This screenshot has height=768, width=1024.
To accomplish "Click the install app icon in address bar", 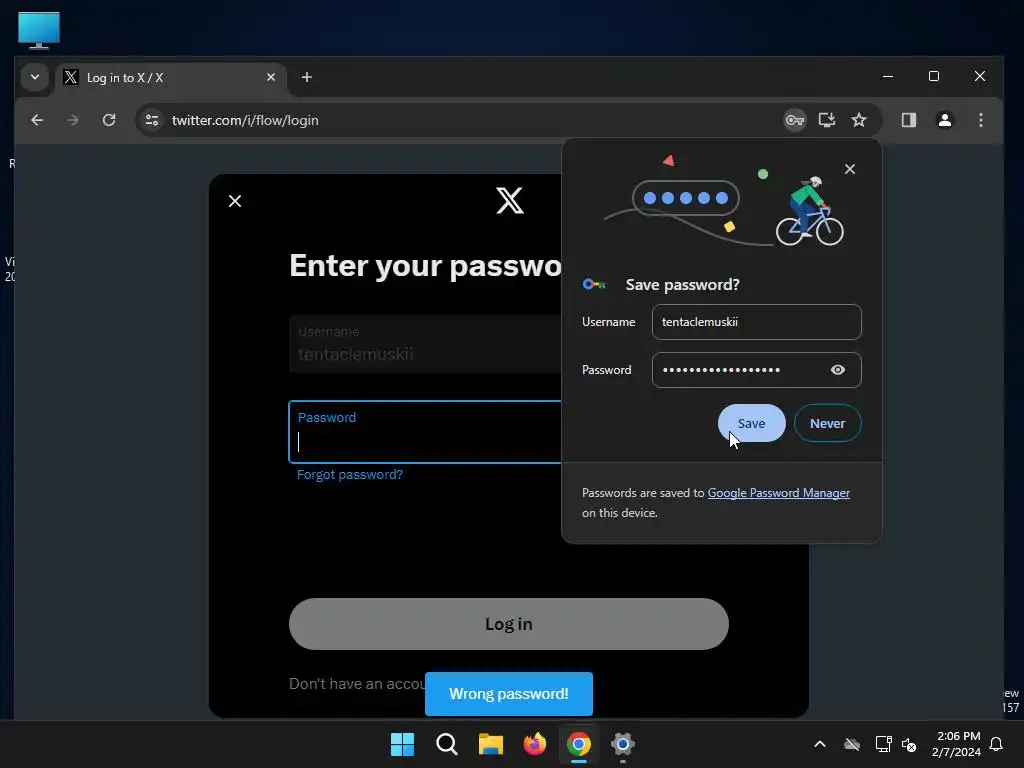I will (827, 120).
